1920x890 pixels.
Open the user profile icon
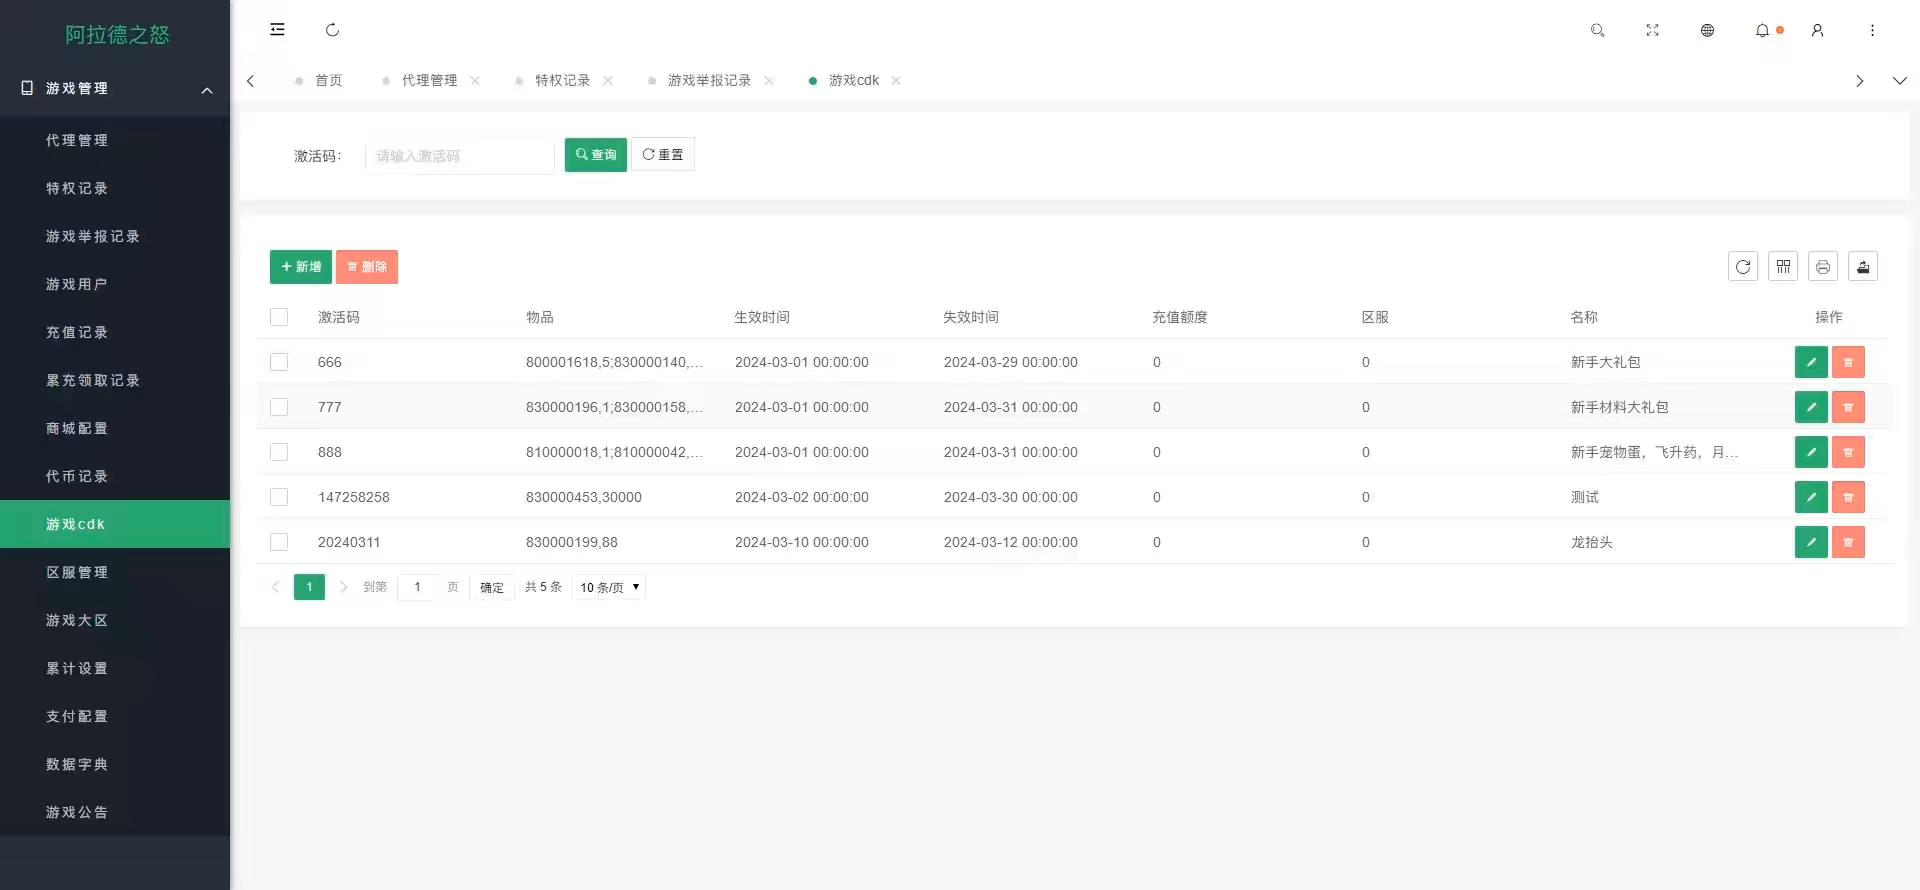(x=1818, y=30)
